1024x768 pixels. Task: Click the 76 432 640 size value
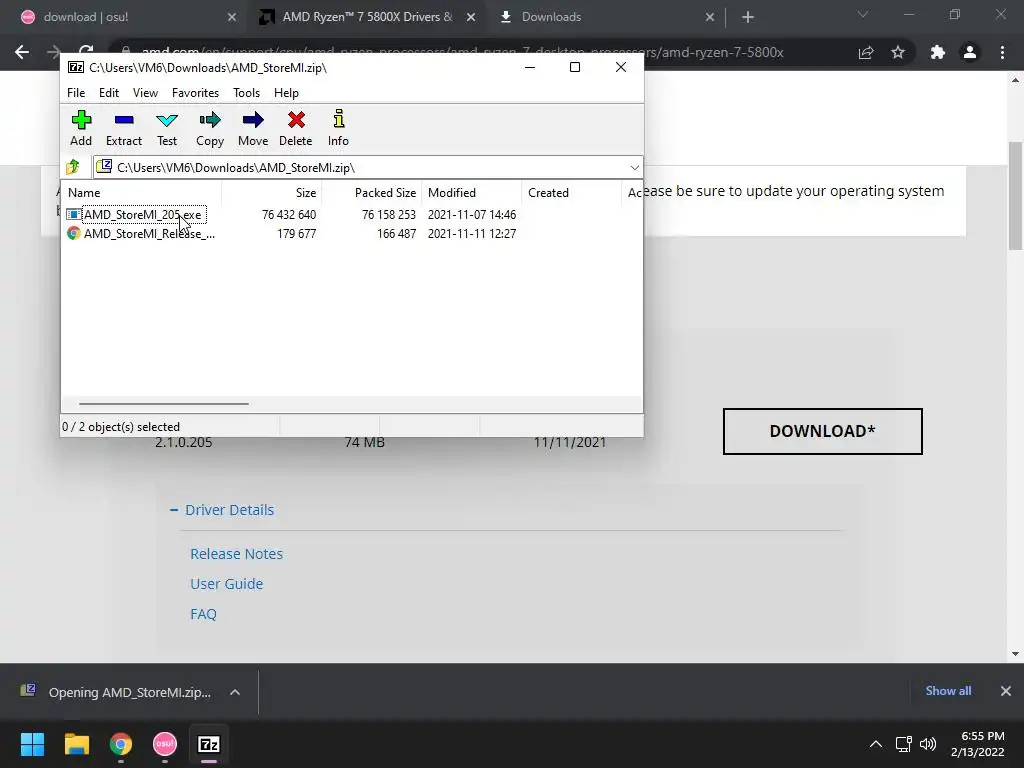click(x=289, y=215)
